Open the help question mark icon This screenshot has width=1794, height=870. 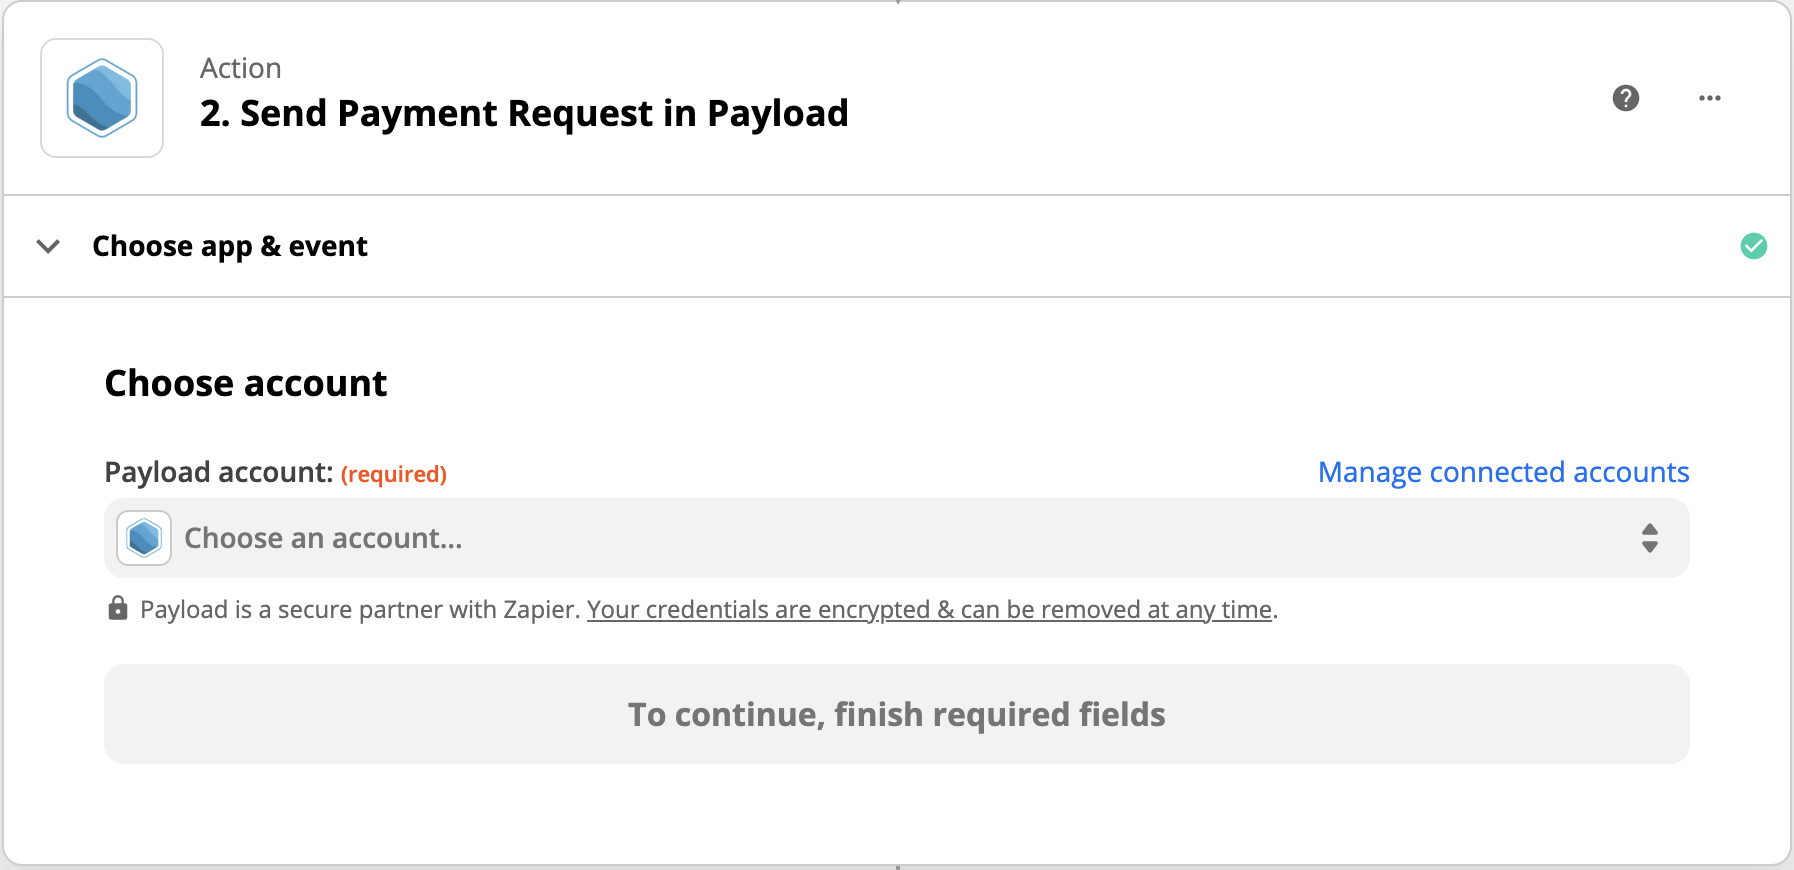1626,98
